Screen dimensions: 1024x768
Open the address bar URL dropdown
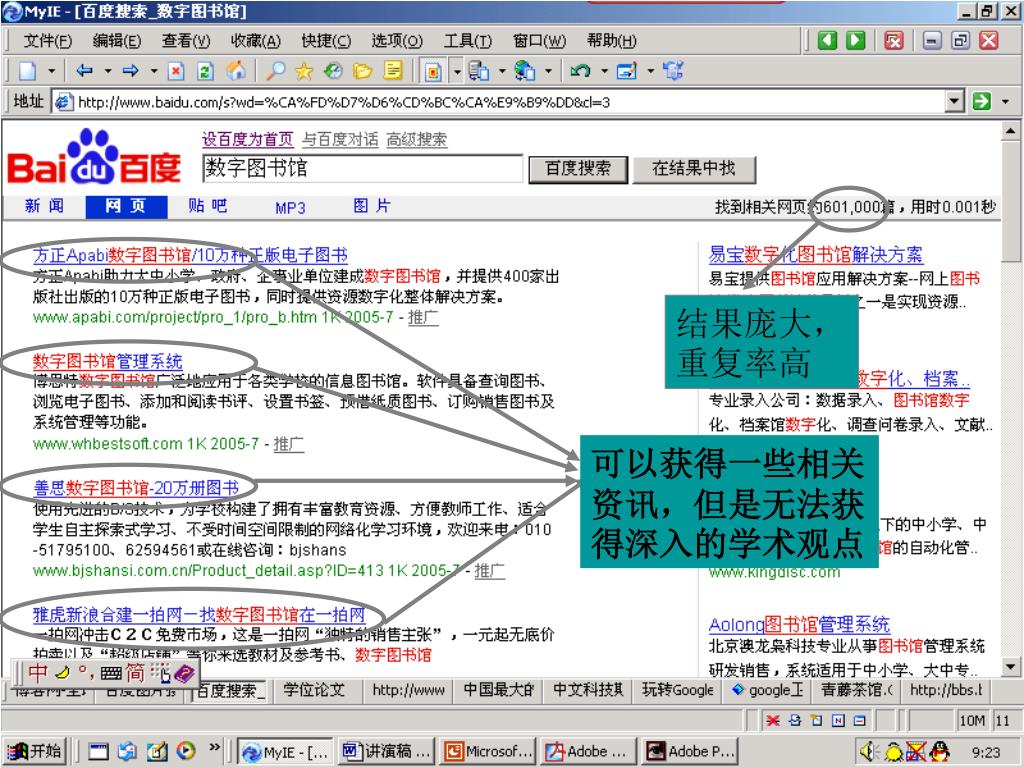point(955,101)
